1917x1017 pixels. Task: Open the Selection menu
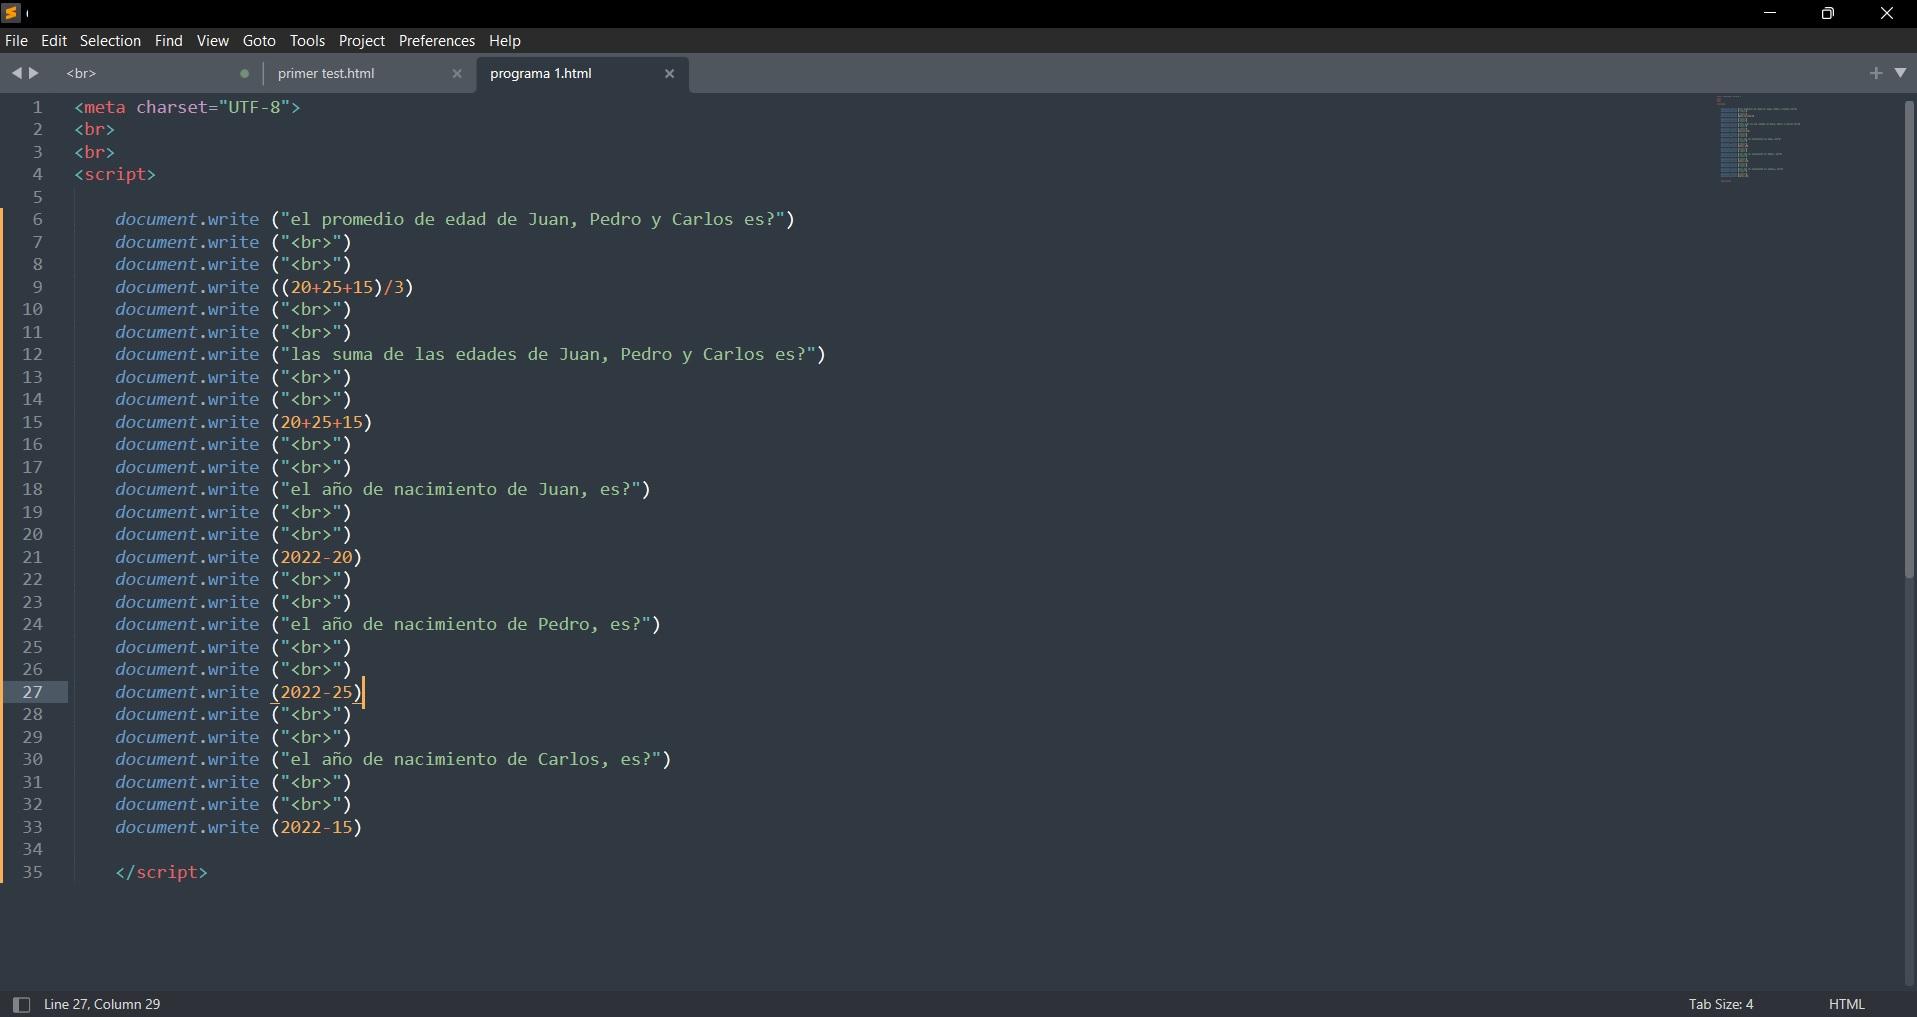tap(110, 41)
